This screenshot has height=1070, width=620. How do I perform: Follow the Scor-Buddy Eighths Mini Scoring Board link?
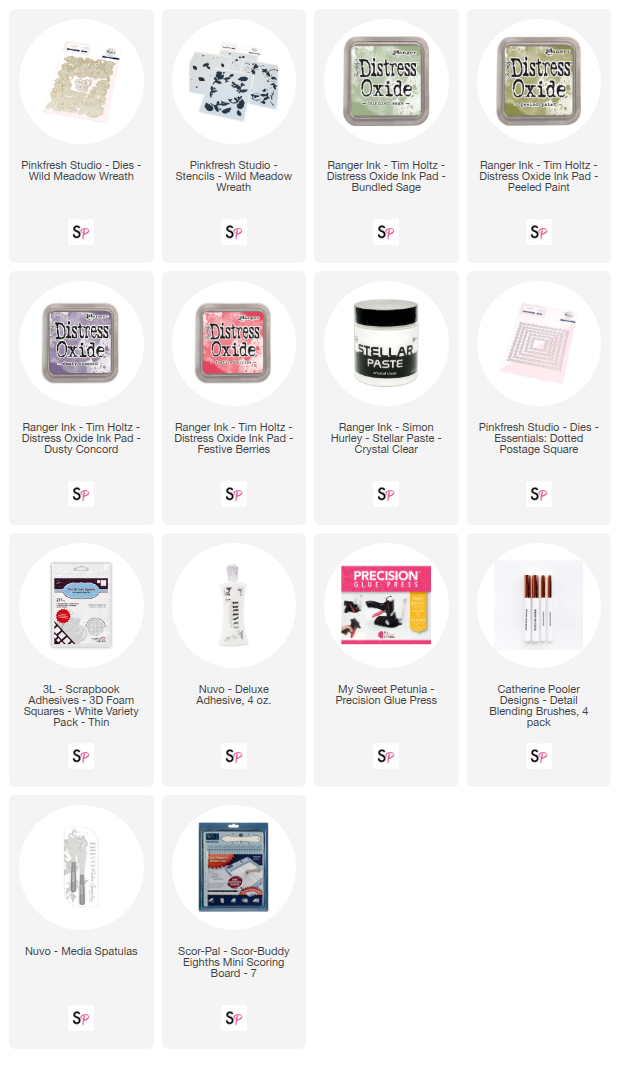pyautogui.click(x=234, y=962)
